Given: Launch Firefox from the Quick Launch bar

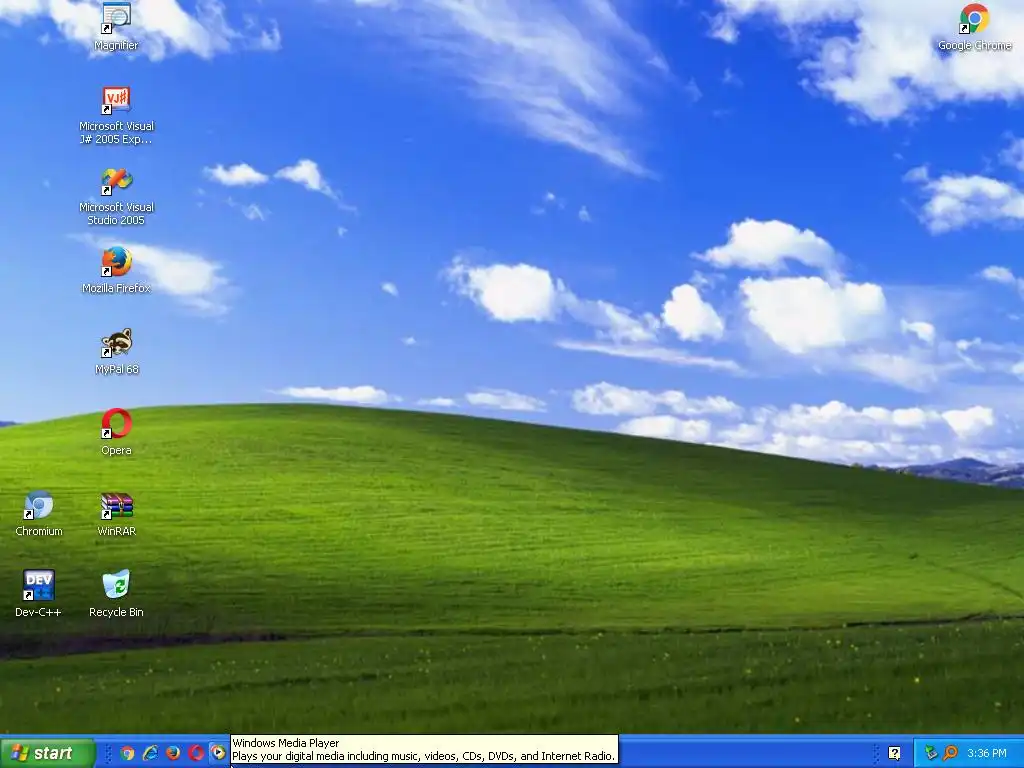Looking at the screenshot, I should (x=173, y=753).
